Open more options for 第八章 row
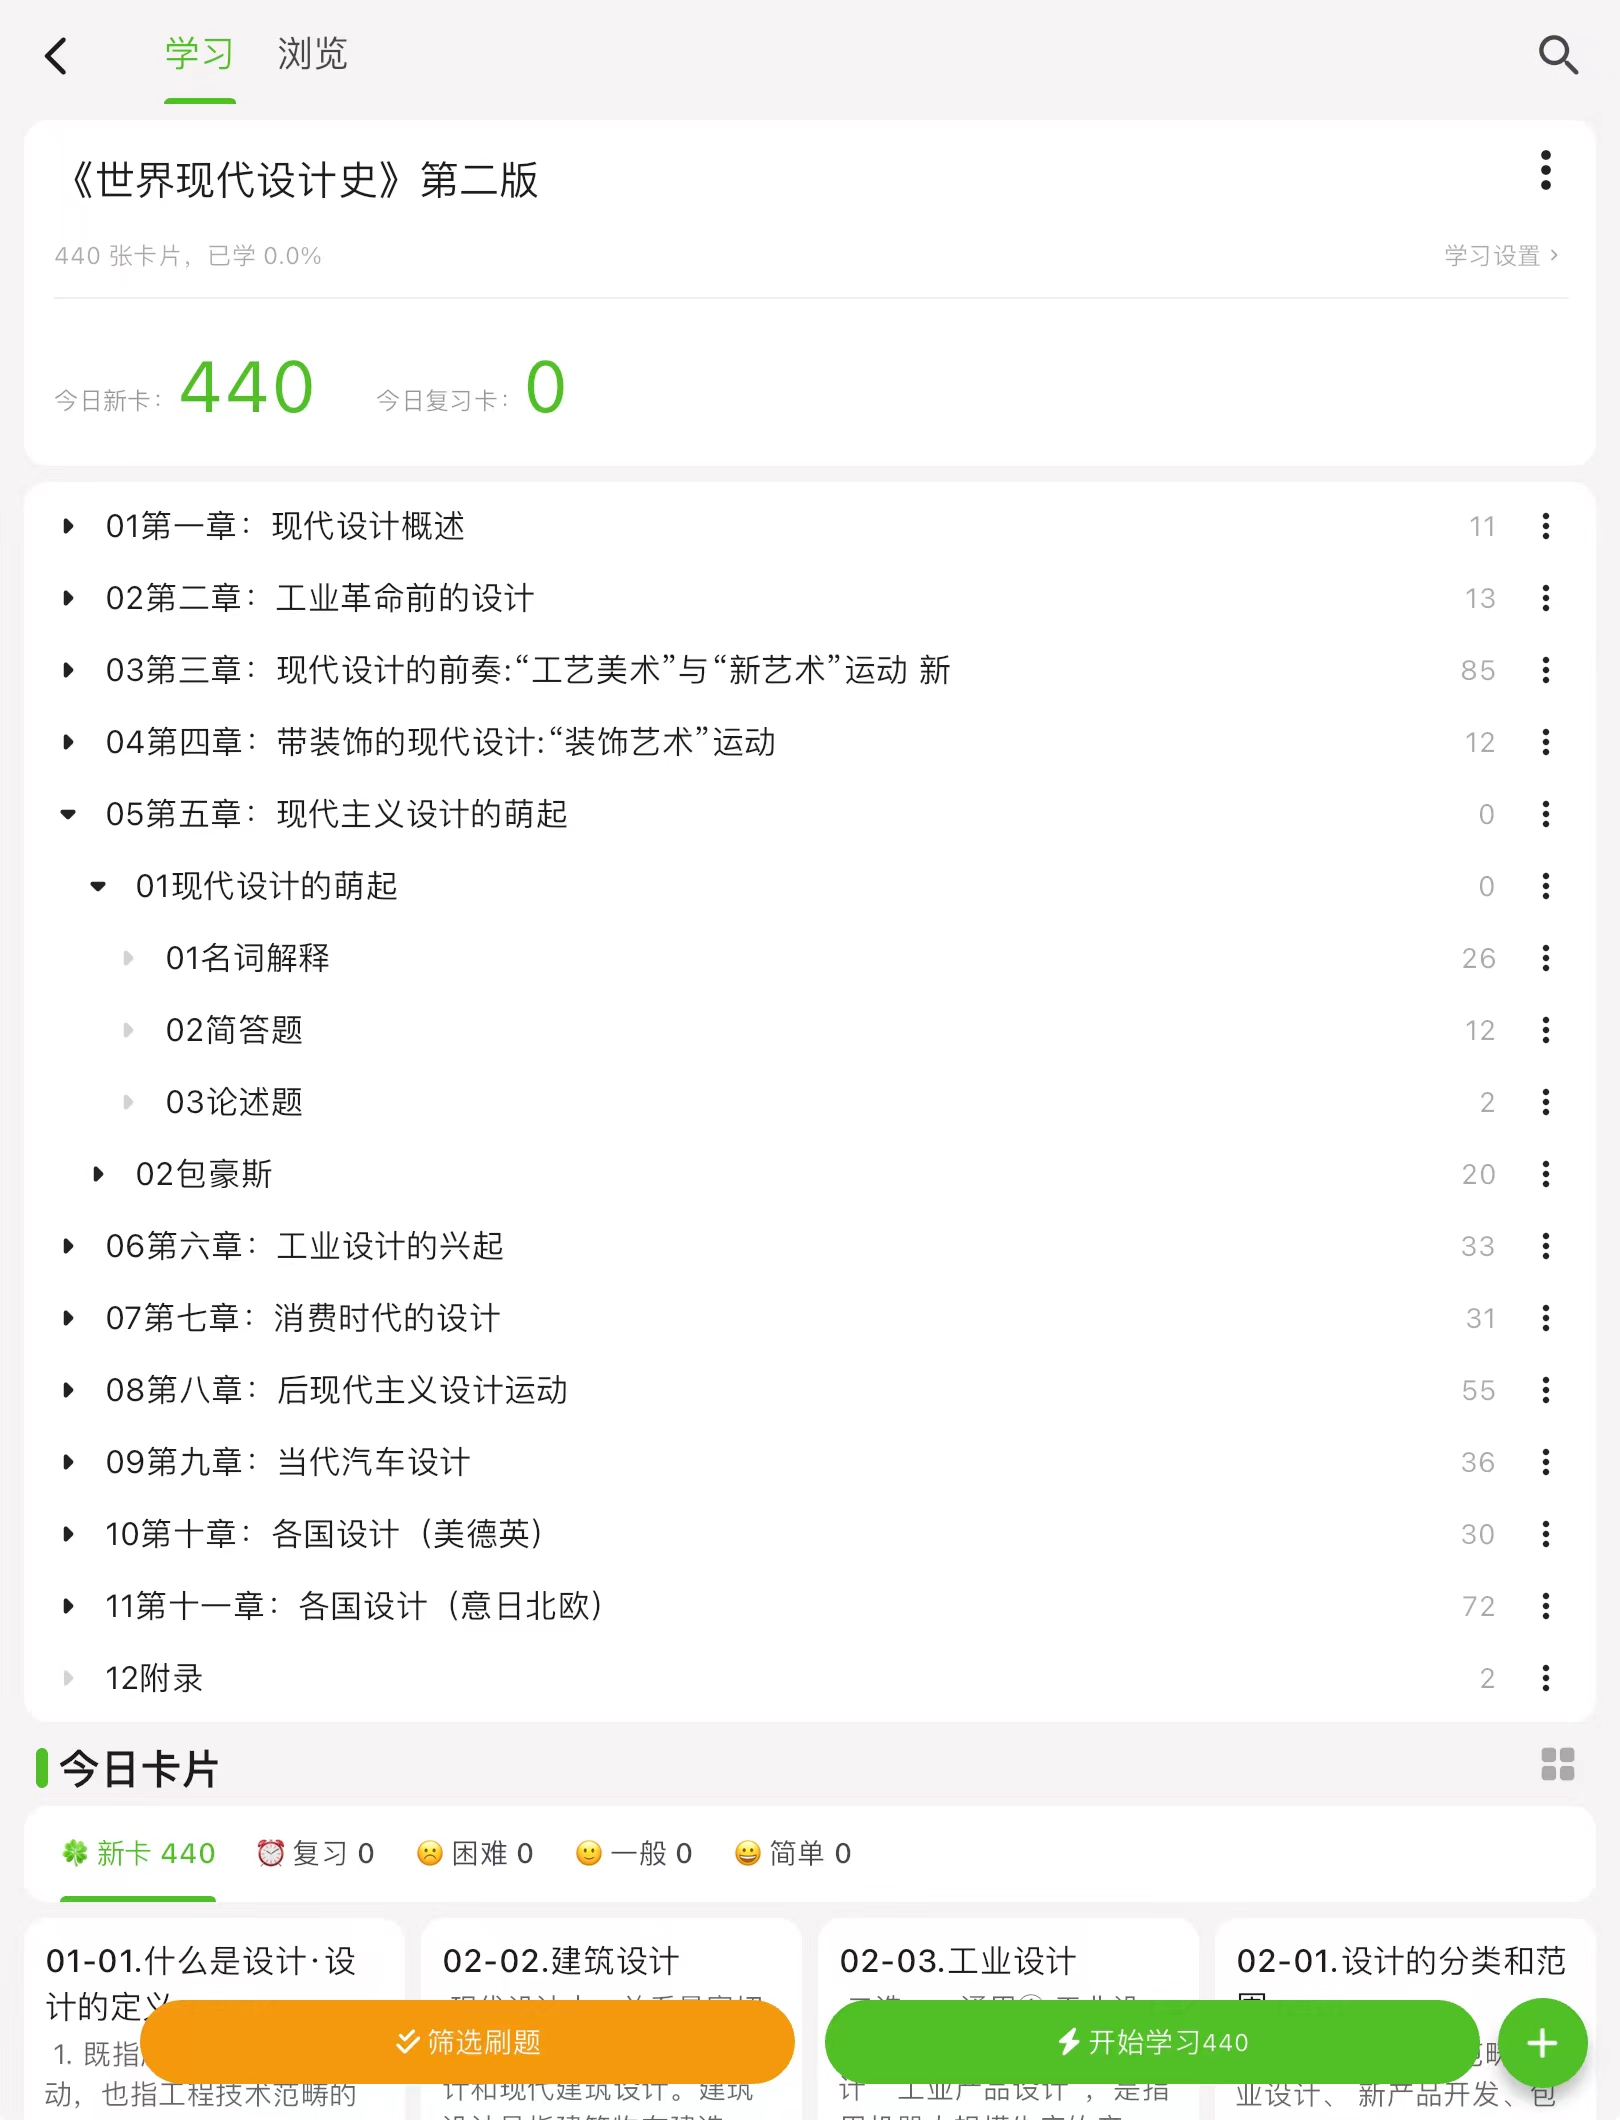1620x2120 pixels. (1546, 1390)
